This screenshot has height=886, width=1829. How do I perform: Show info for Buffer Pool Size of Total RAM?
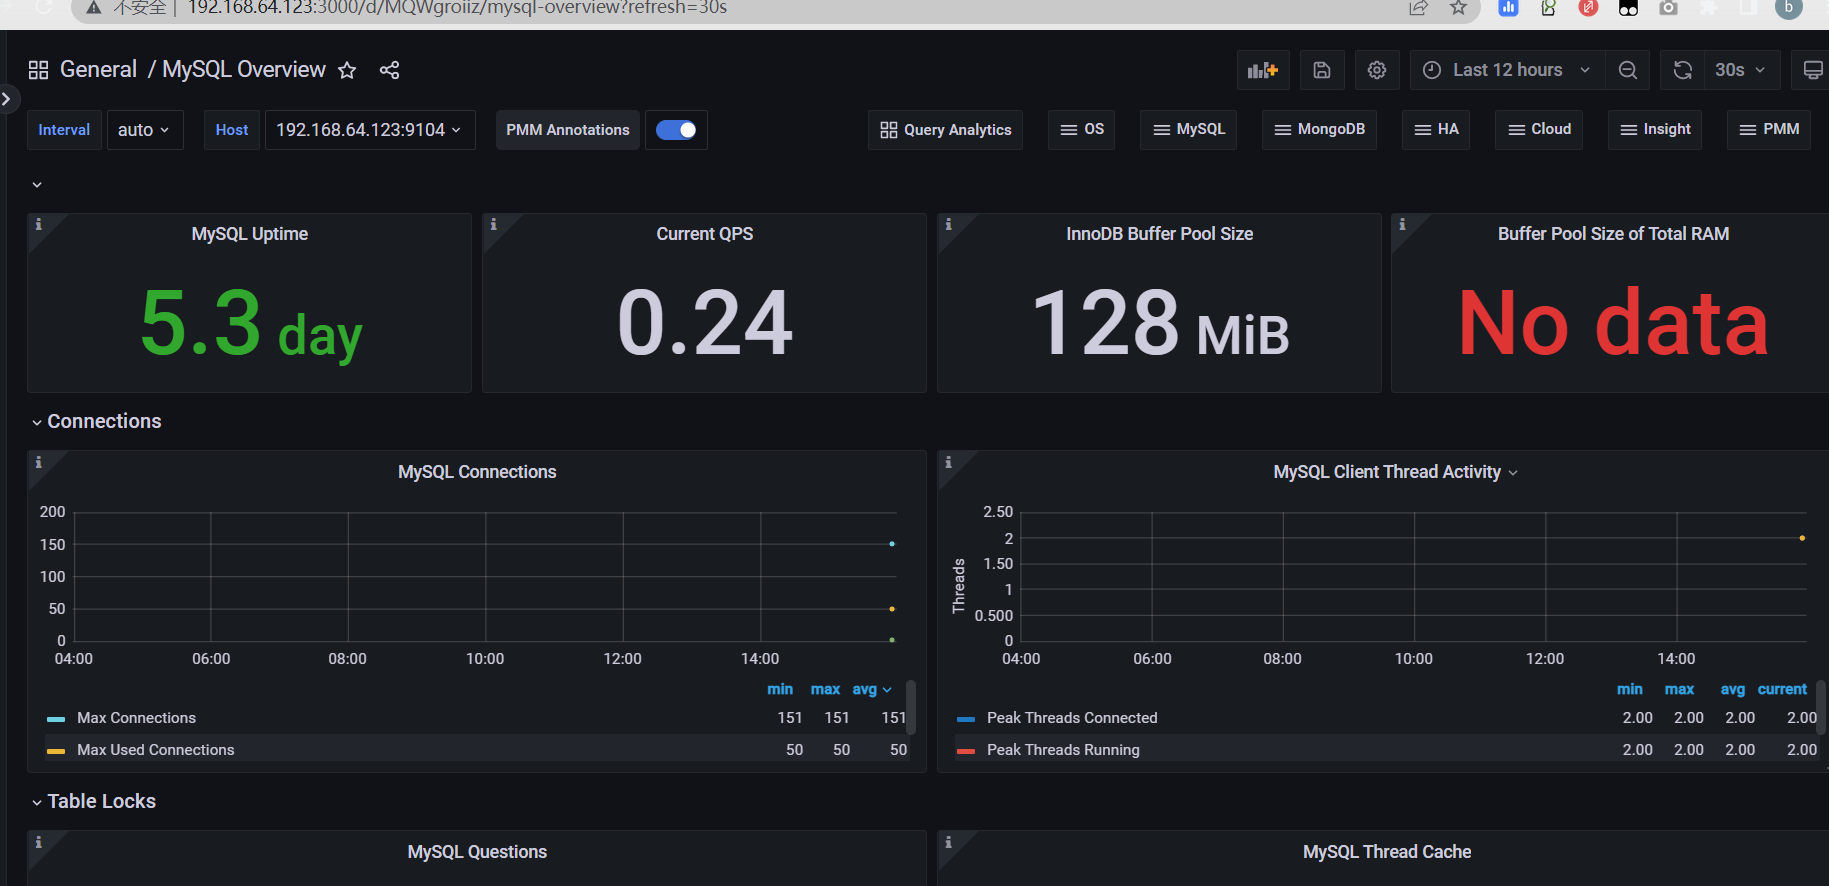(1403, 224)
